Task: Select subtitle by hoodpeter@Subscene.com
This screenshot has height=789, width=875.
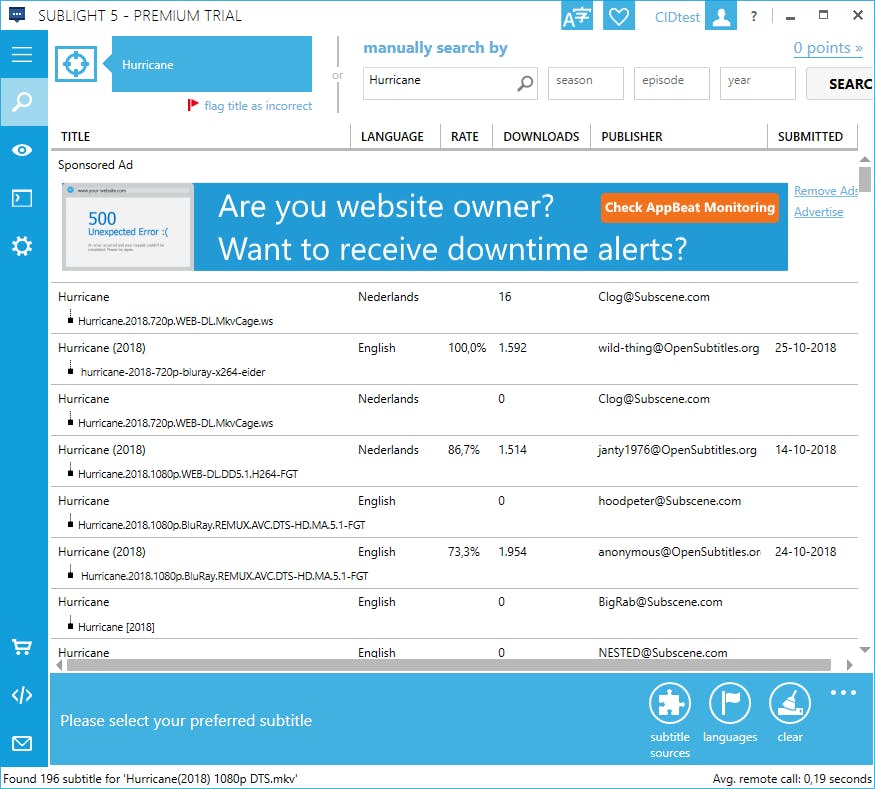Action: pyautogui.click(x=669, y=501)
